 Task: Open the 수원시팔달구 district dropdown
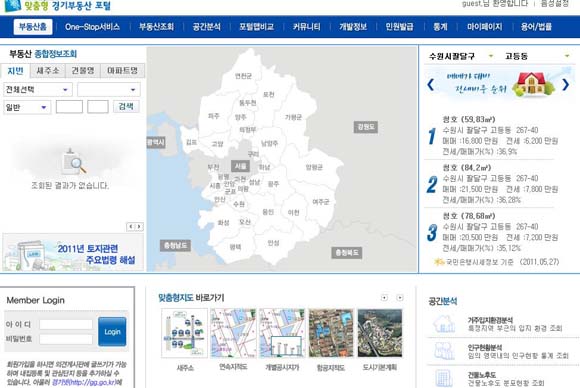coord(461,56)
